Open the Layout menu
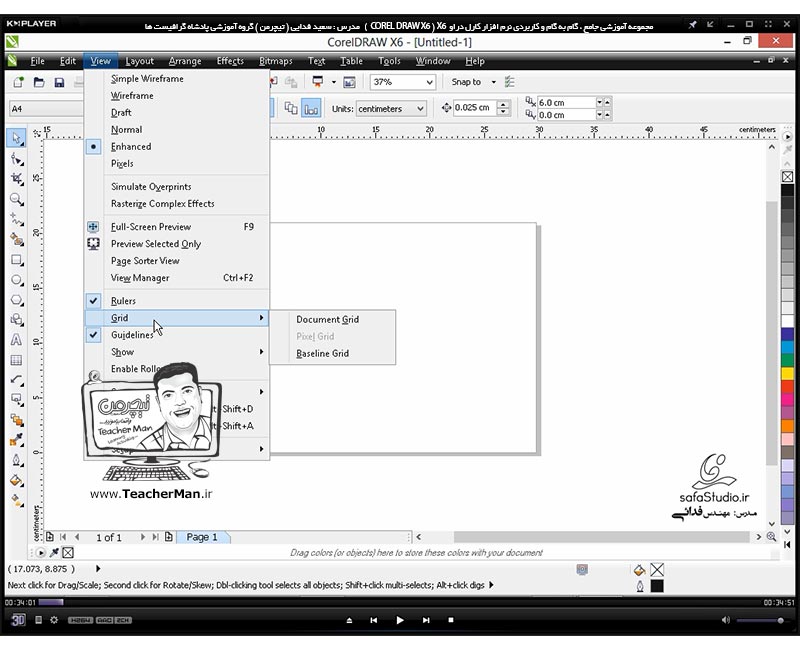The width and height of the screenshot is (800, 650). [139, 61]
